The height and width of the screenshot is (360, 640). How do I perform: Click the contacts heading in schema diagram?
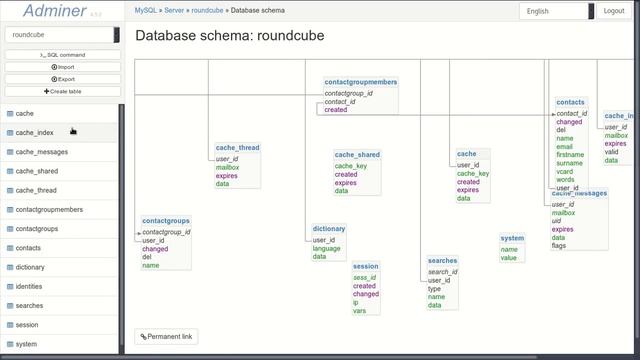pos(571,102)
